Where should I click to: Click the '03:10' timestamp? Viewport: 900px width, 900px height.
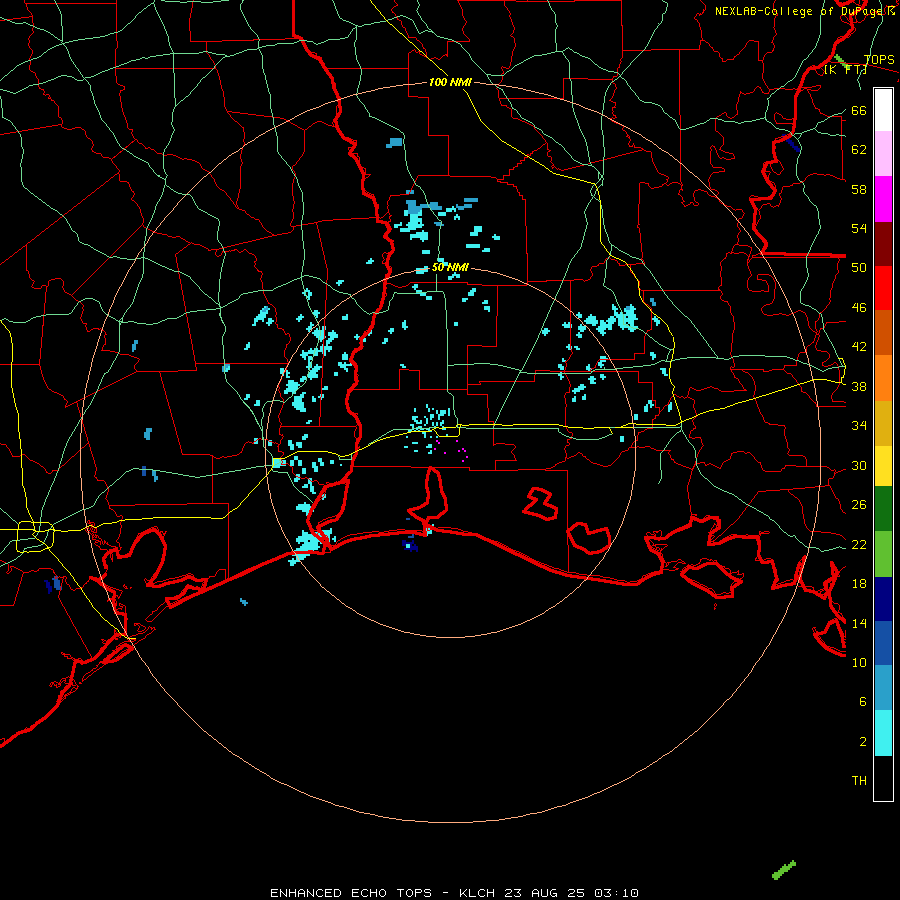point(616,893)
